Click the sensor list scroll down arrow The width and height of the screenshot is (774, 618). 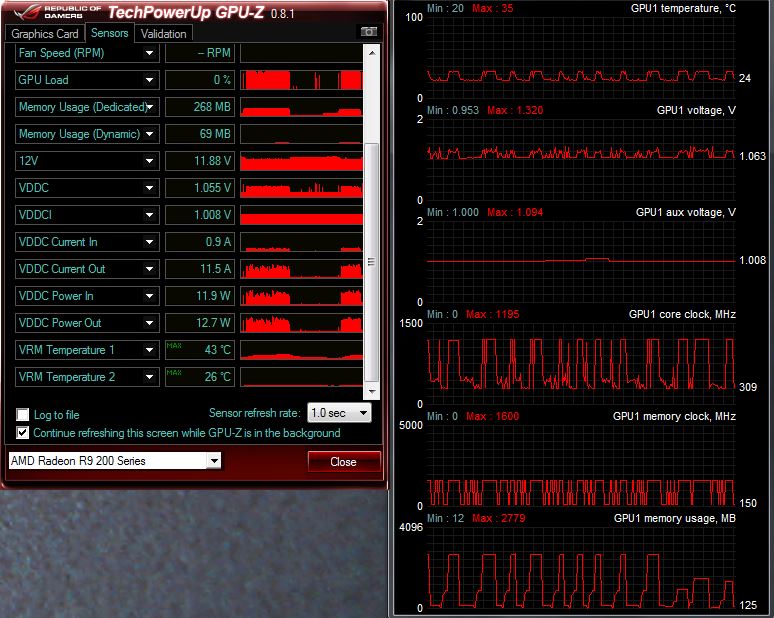(x=372, y=391)
